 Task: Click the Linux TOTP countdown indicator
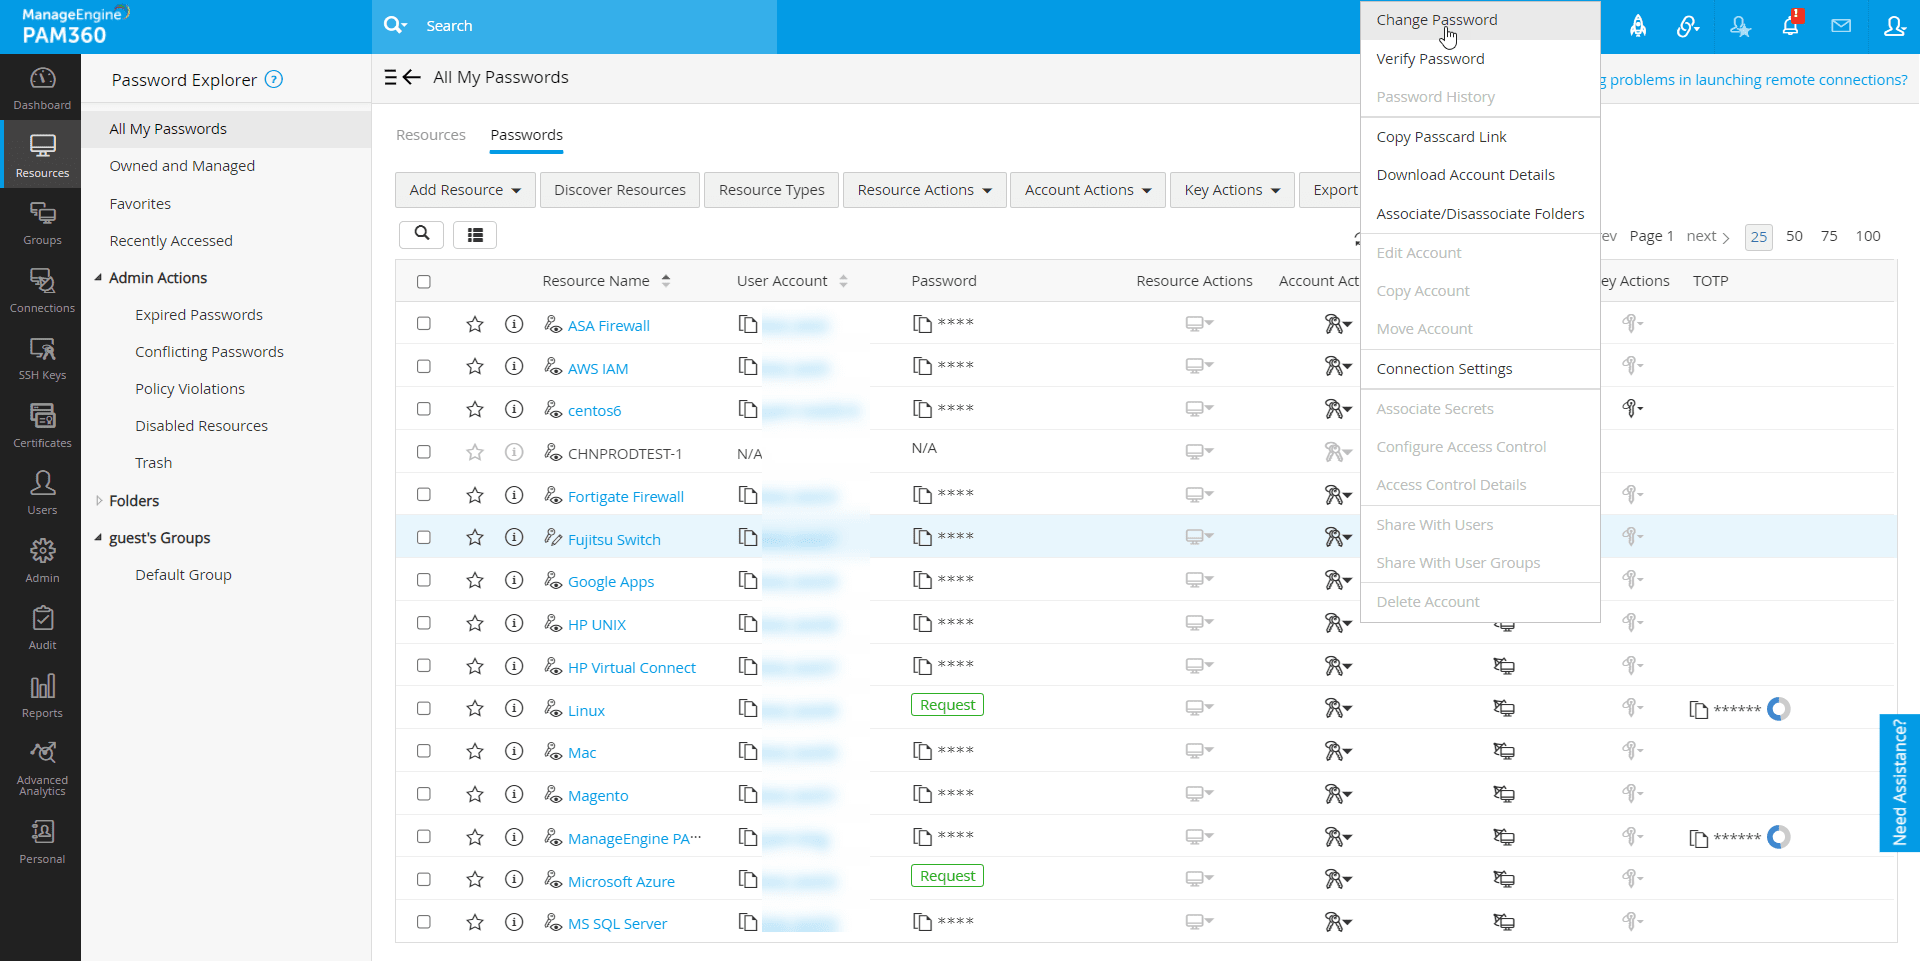pos(1778,709)
